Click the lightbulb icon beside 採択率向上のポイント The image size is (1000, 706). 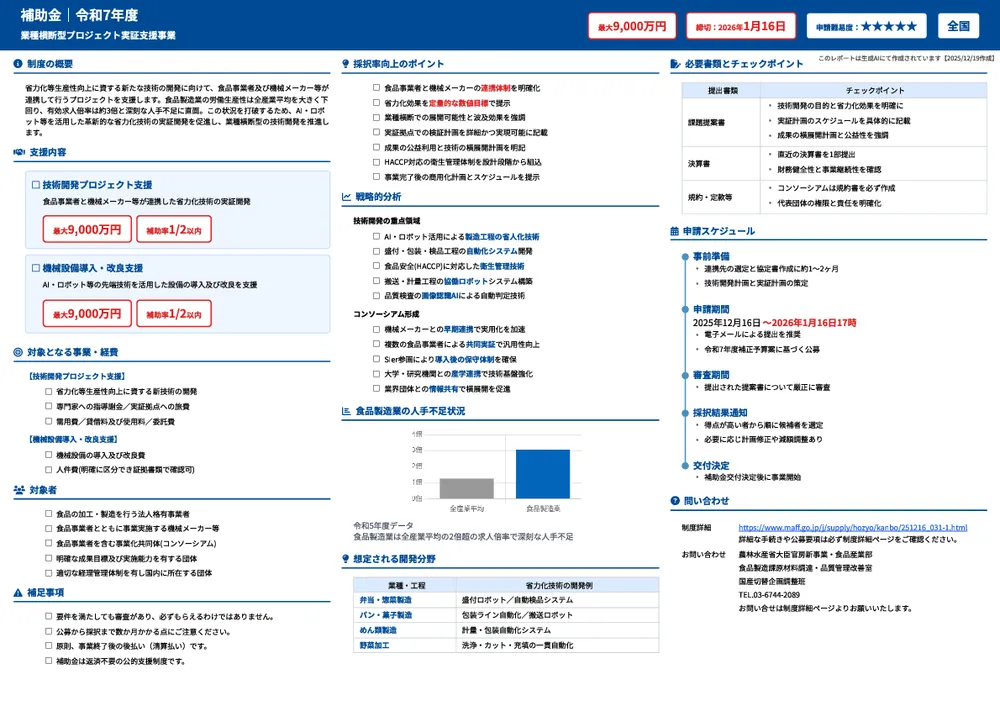(346, 64)
